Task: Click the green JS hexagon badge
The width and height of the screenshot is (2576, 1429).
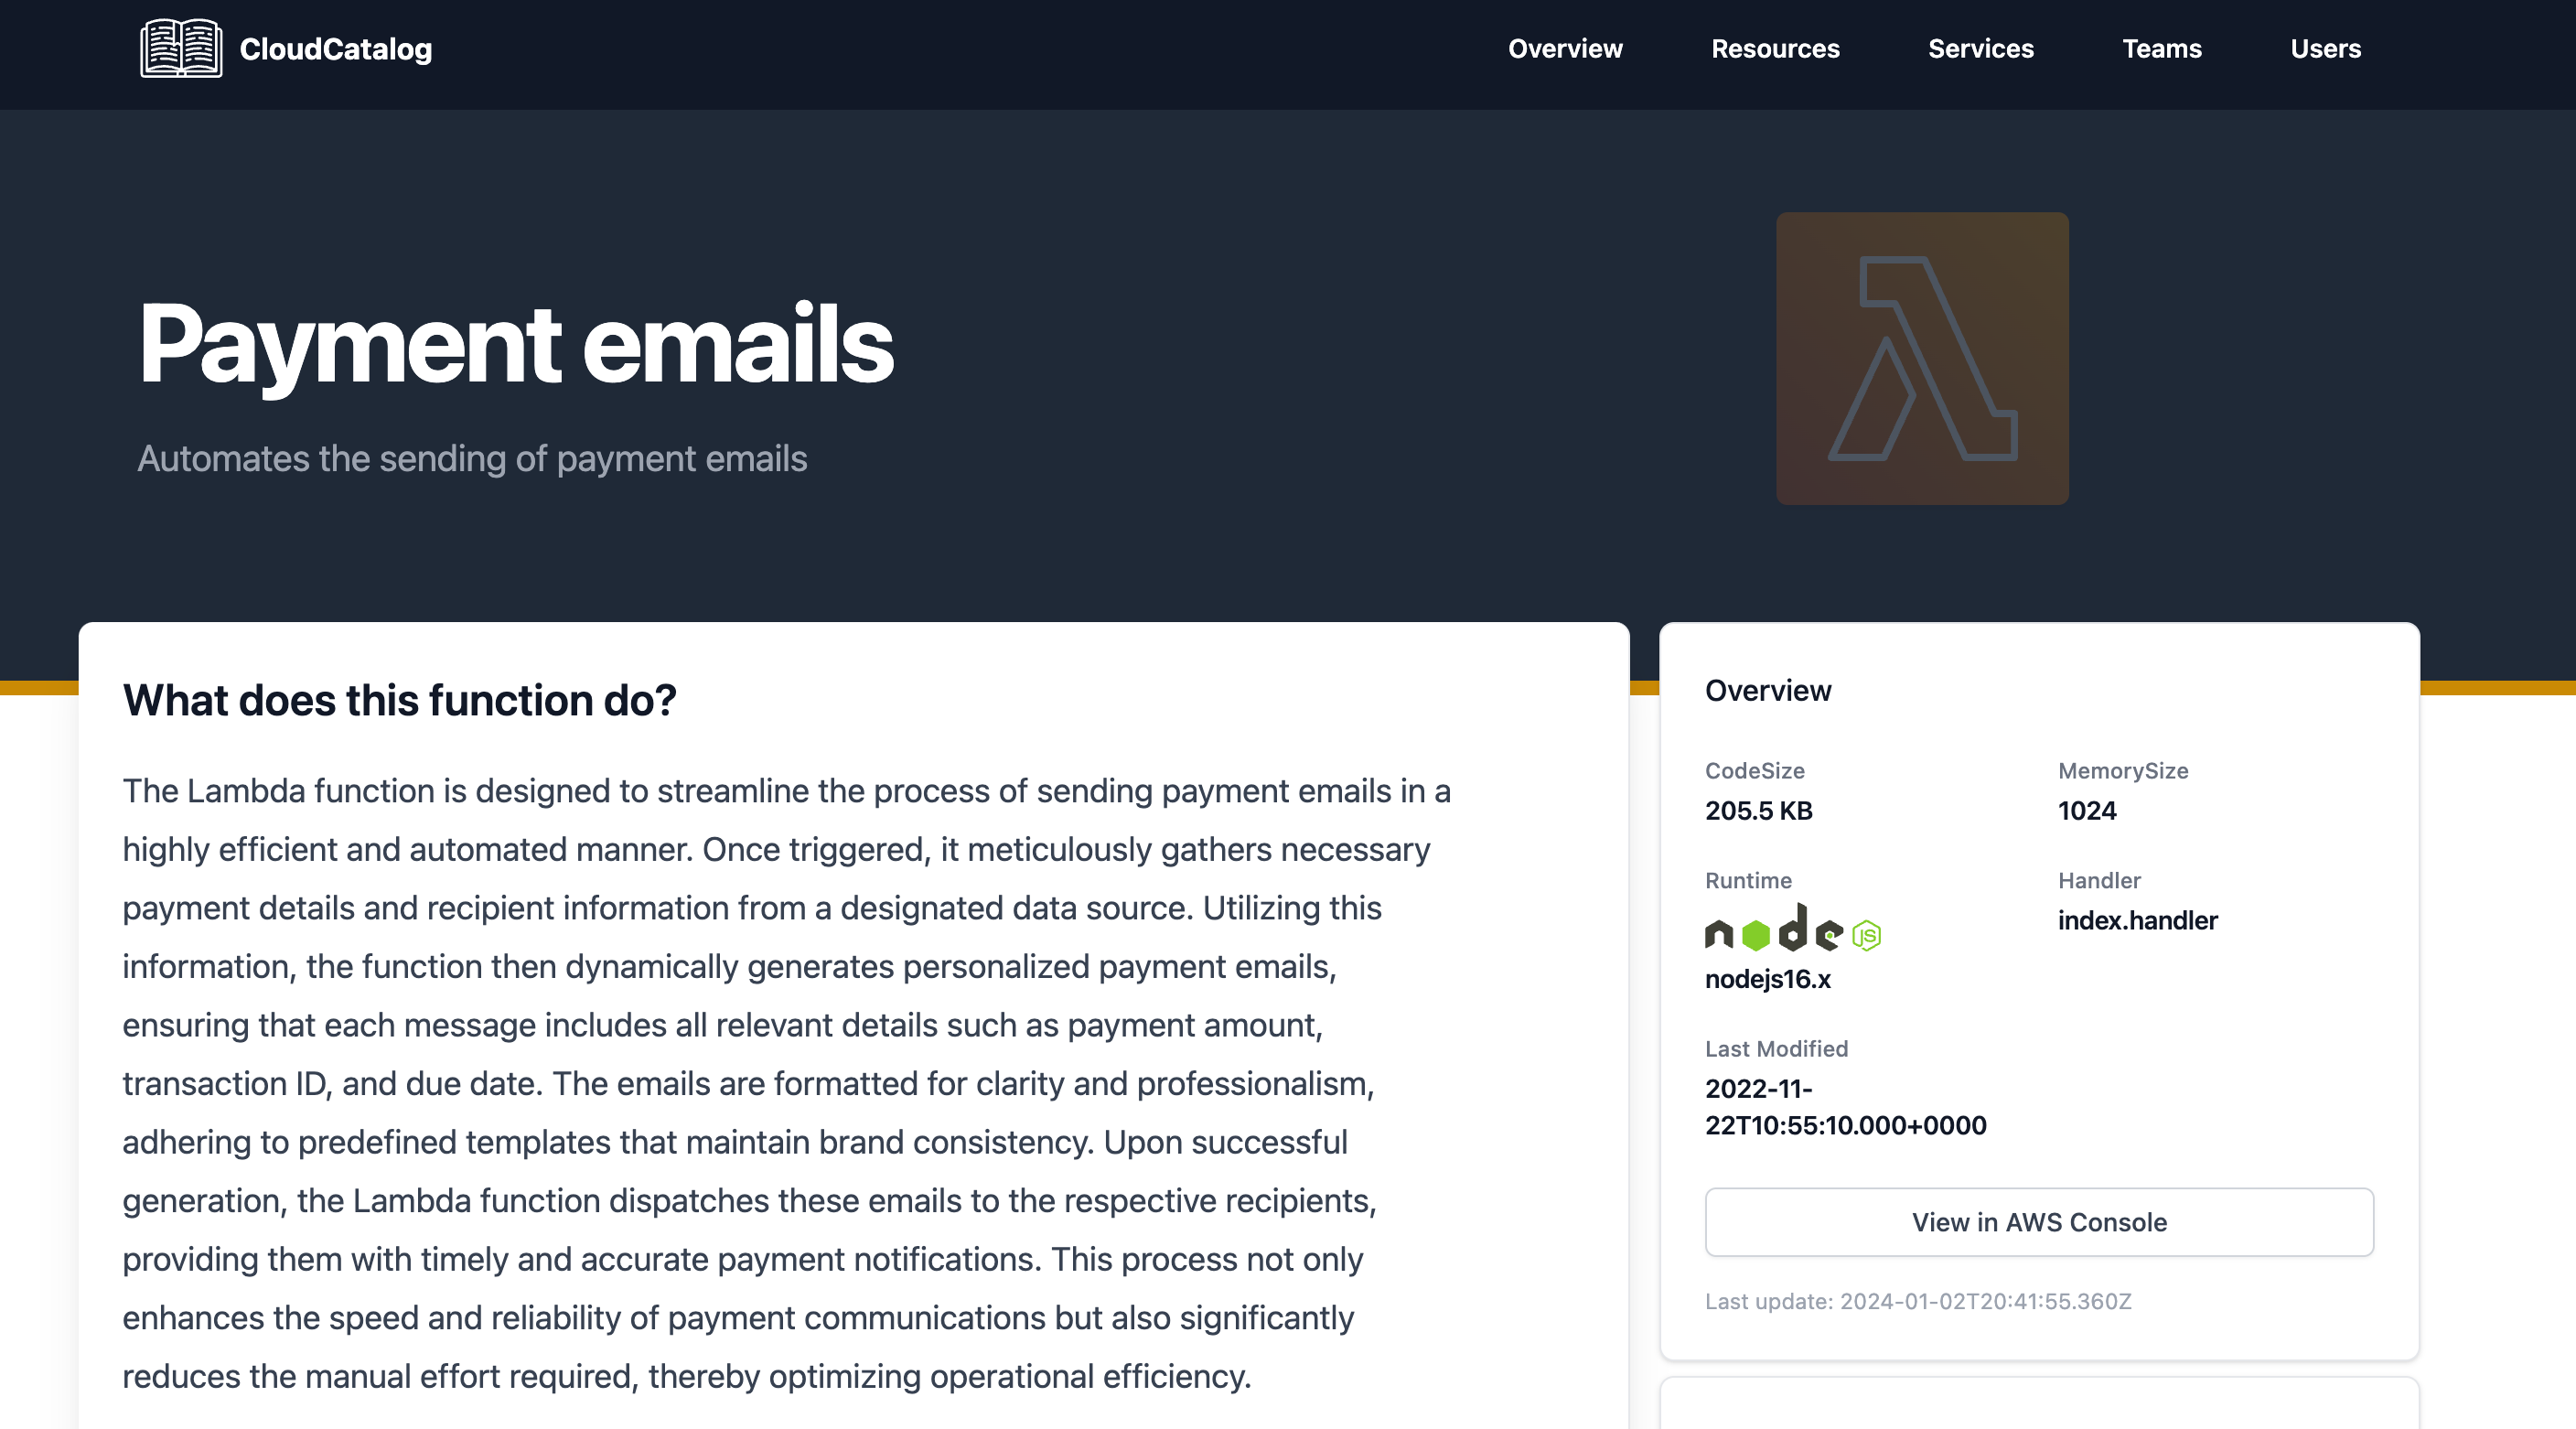Action: pos(1866,935)
